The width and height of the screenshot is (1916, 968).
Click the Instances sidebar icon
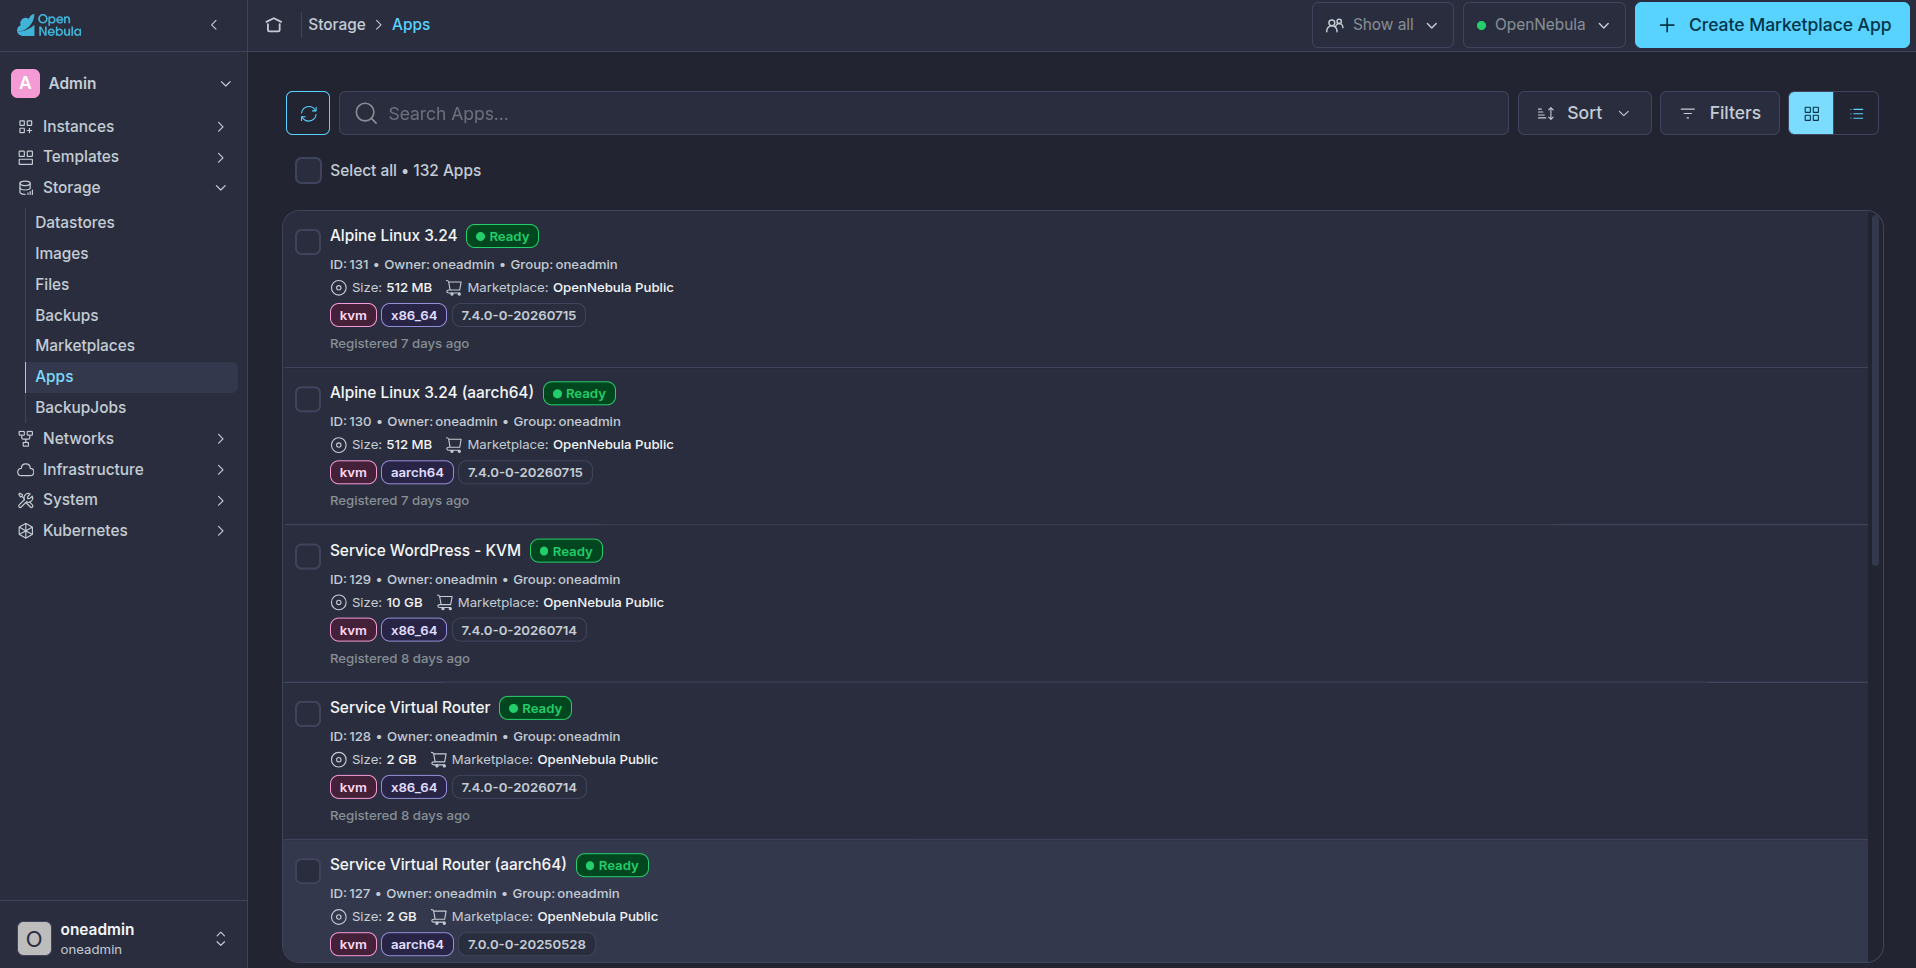(26, 127)
